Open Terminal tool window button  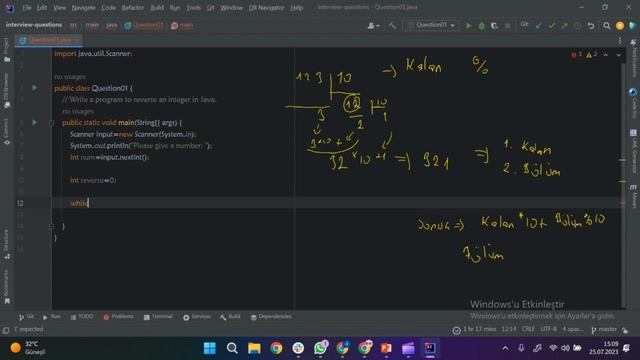(158, 317)
